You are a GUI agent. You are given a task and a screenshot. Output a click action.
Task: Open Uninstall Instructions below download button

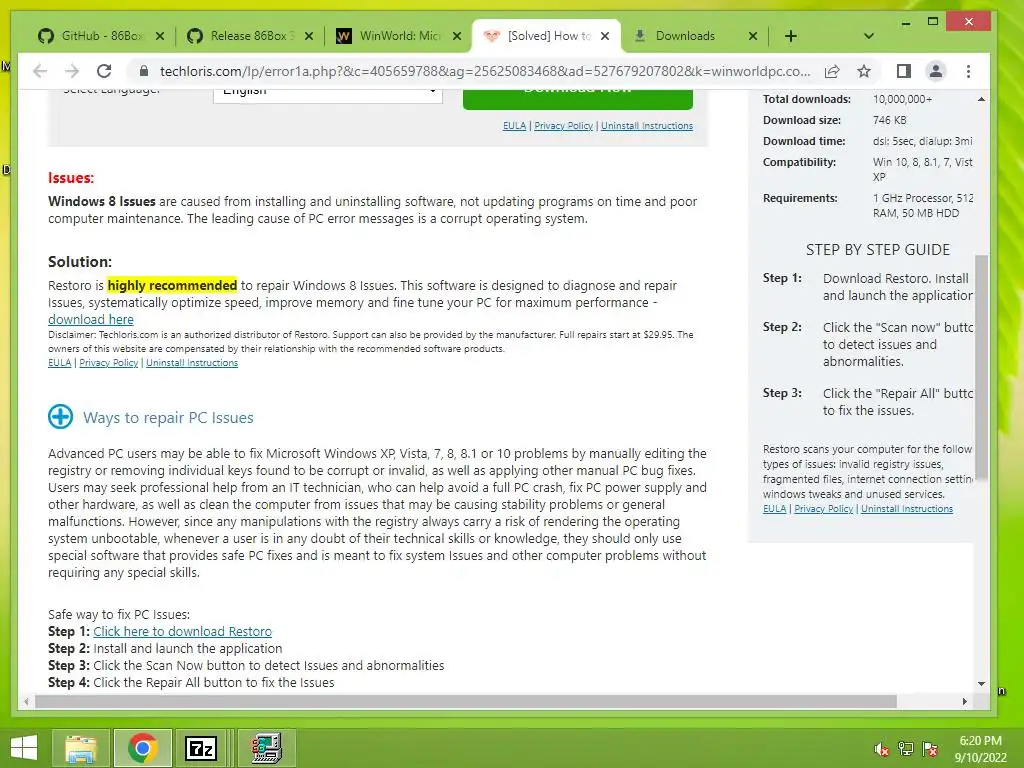tap(647, 126)
